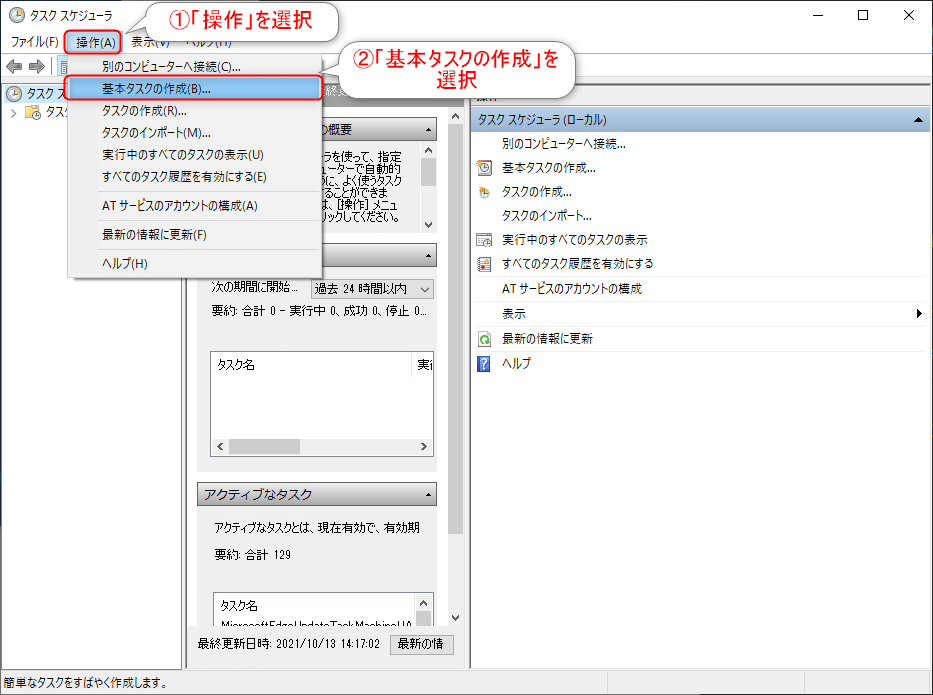
Task: Click the task library folder icon in tree
Action: coord(33,112)
